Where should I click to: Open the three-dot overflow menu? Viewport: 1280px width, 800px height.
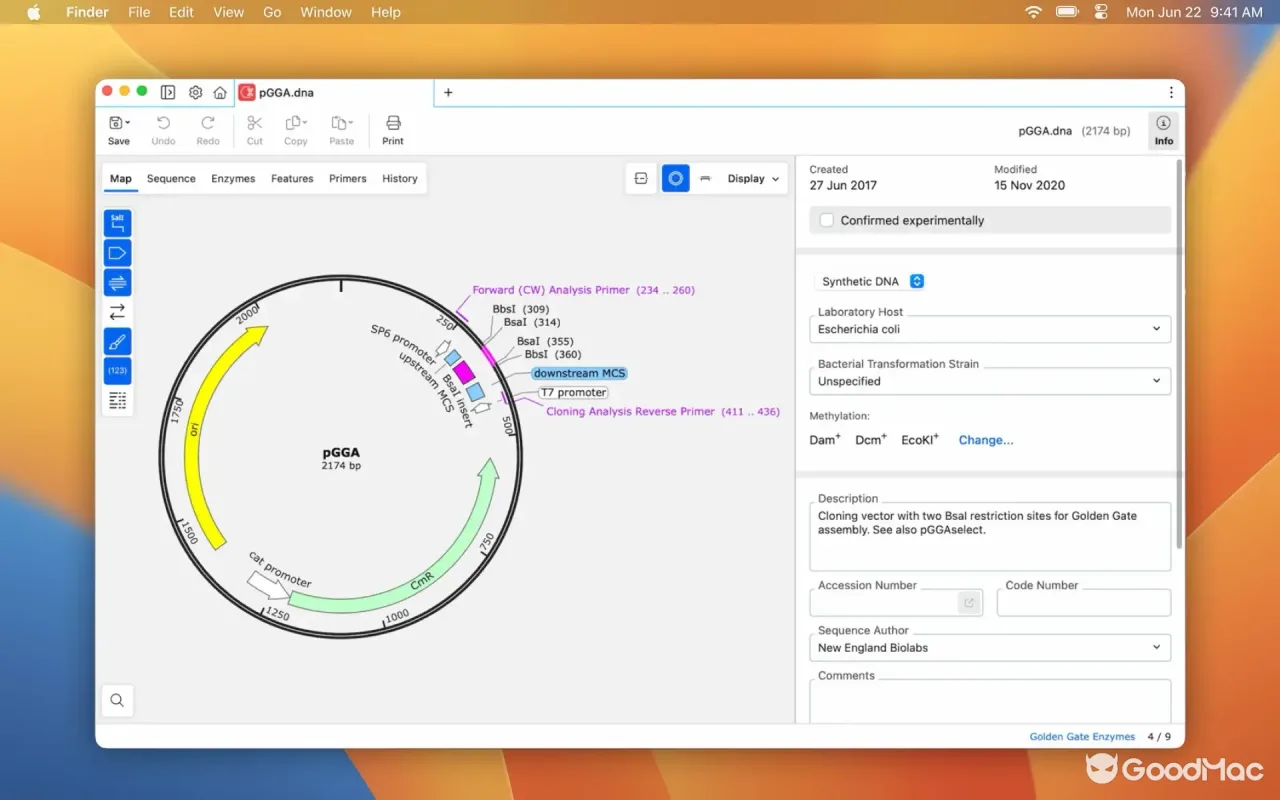point(1171,92)
